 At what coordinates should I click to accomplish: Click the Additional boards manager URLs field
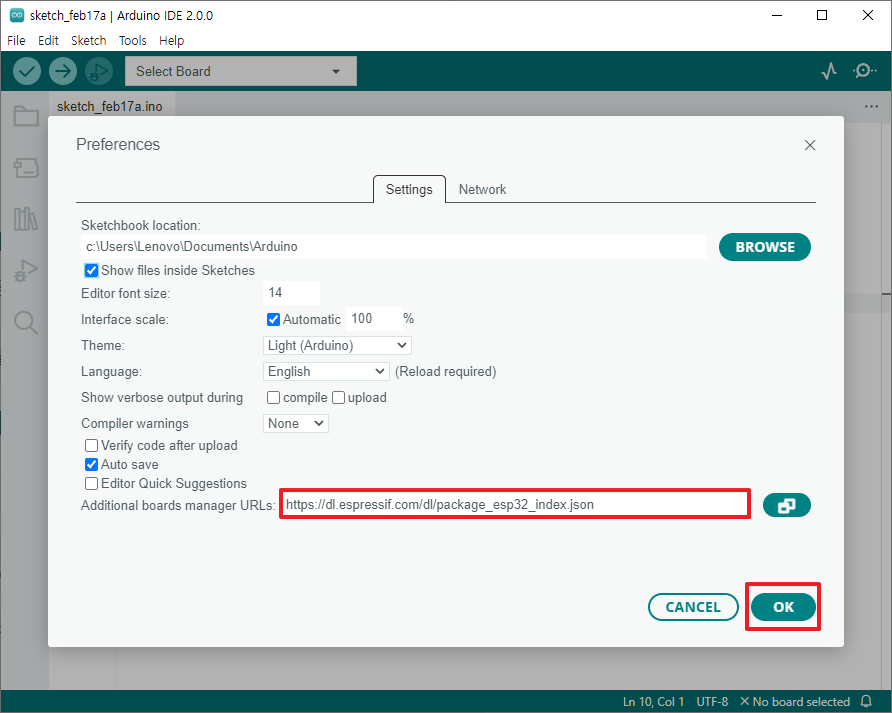[x=515, y=504]
